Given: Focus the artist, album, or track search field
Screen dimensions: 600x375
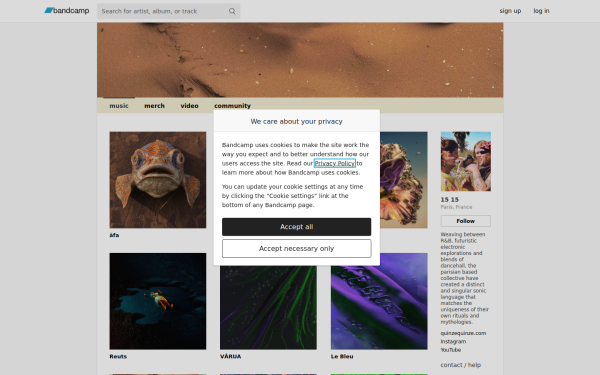Looking at the screenshot, I should tap(168, 11).
